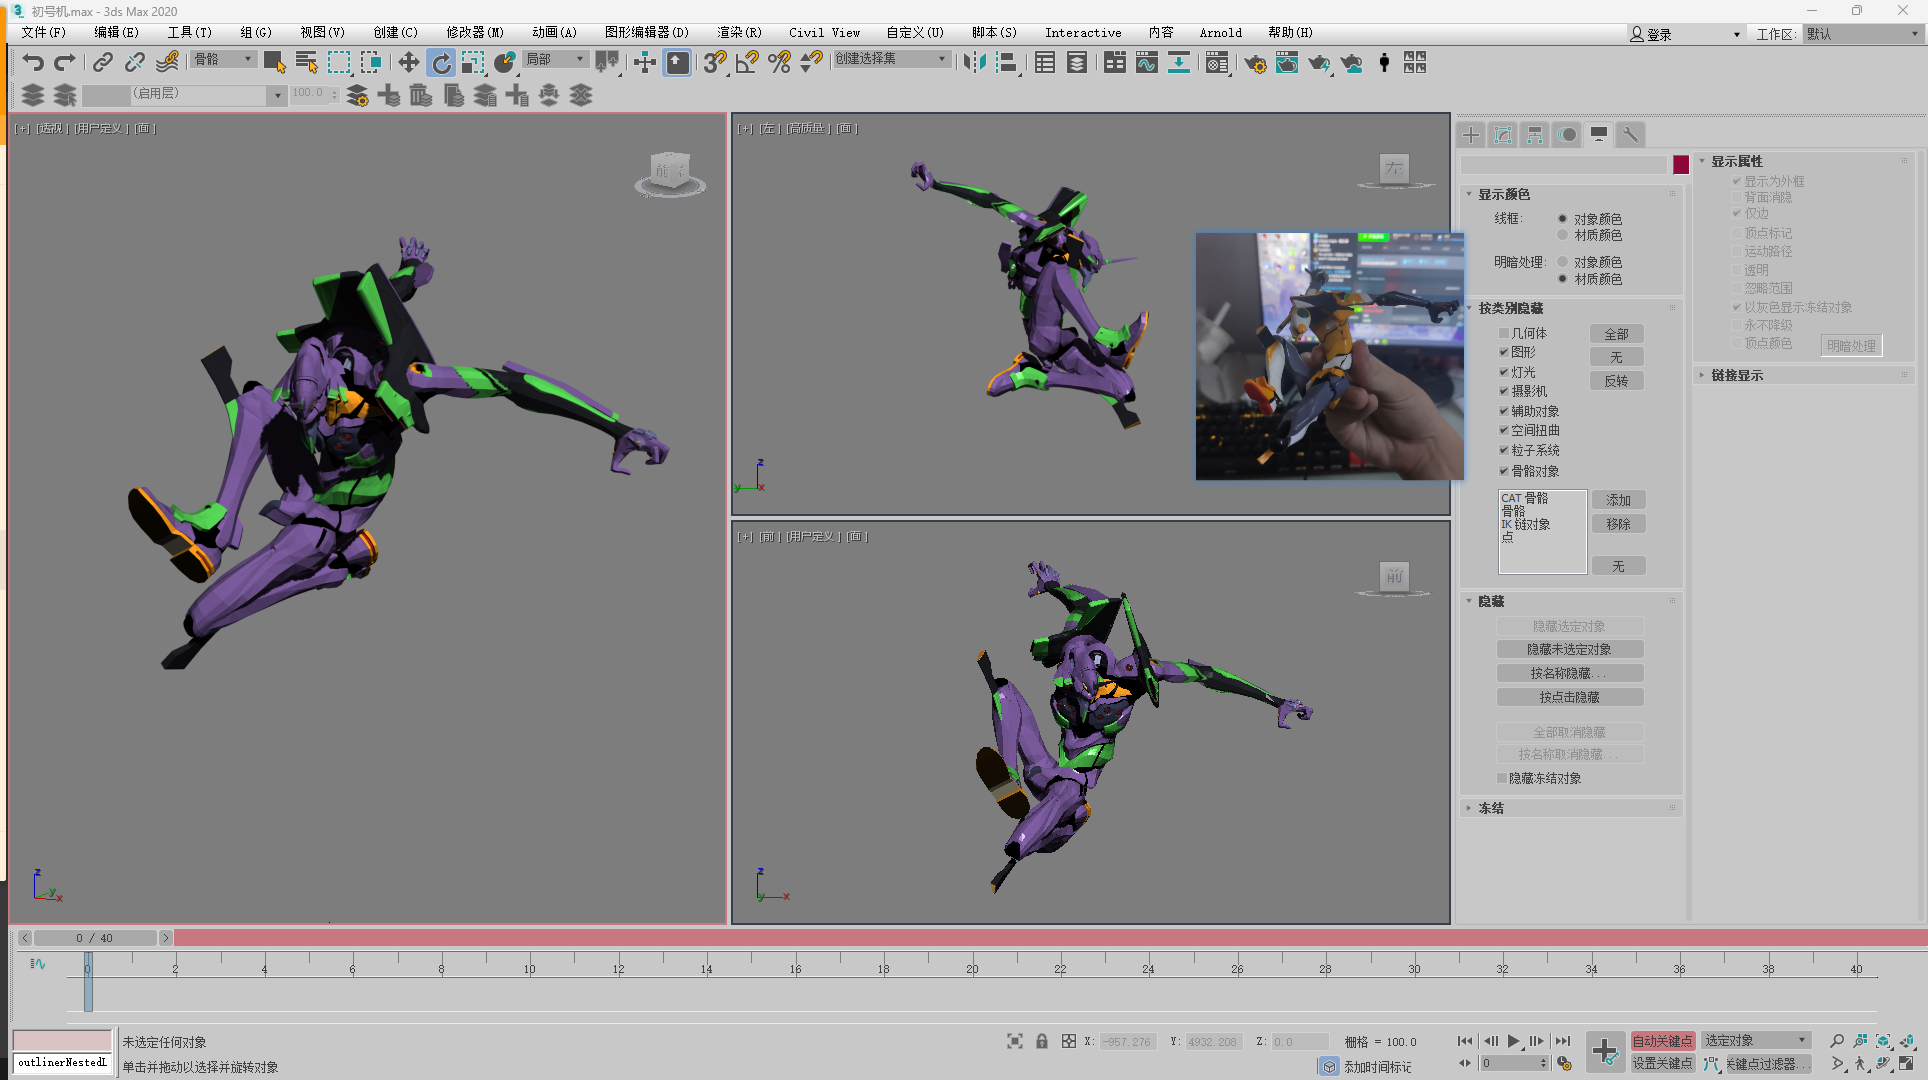Select the Link objects tool
The image size is (1928, 1080).
[102, 63]
